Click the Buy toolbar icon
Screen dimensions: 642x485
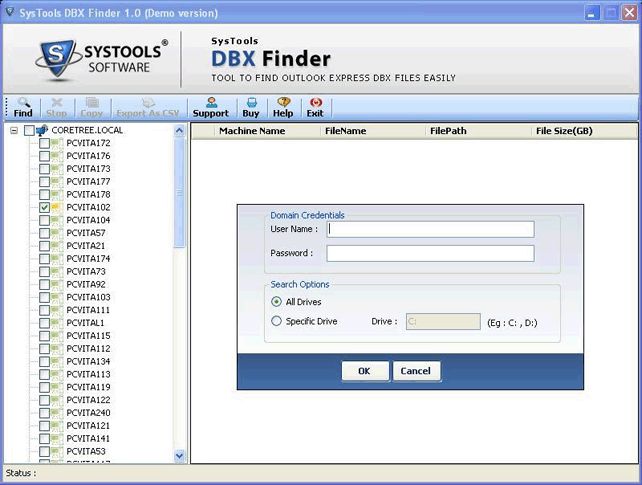point(251,102)
